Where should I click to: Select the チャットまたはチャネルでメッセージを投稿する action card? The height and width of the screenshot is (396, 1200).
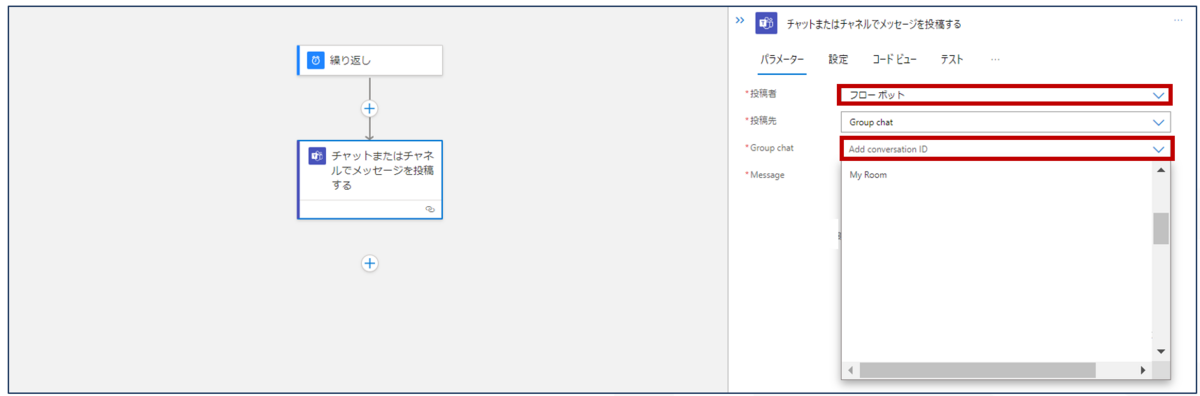[x=370, y=180]
